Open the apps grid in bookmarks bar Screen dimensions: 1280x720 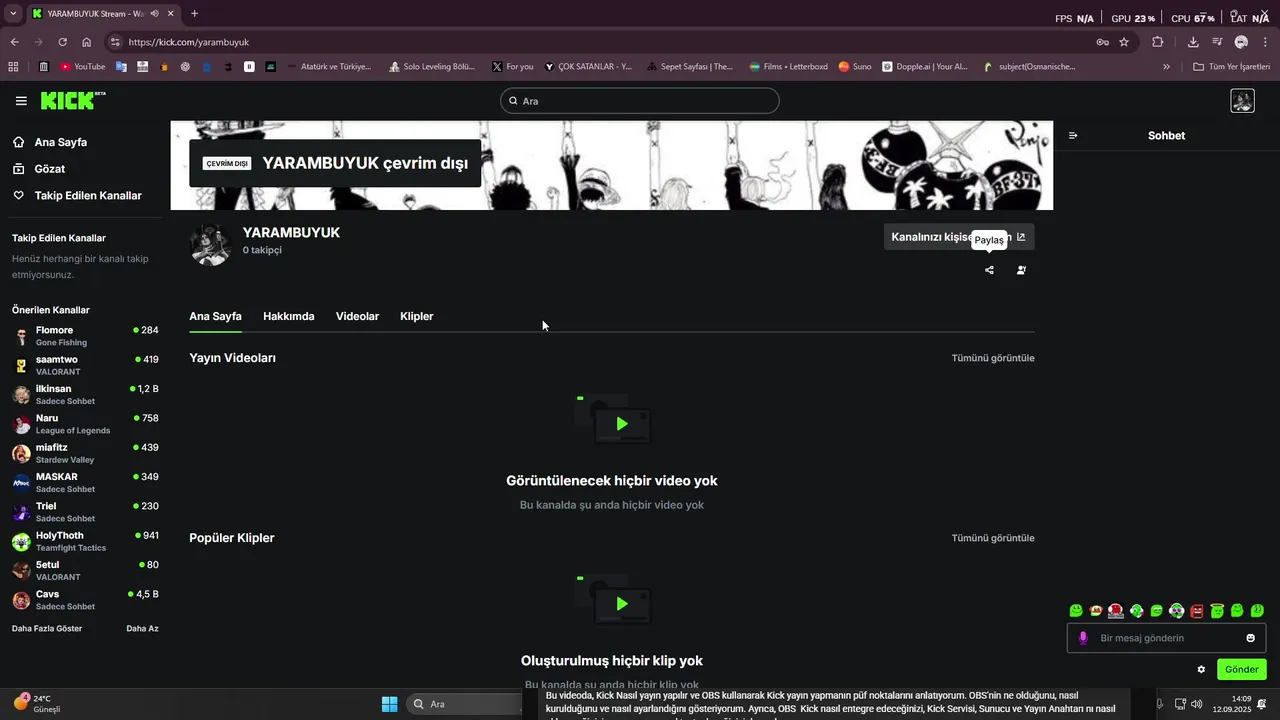coord(13,67)
